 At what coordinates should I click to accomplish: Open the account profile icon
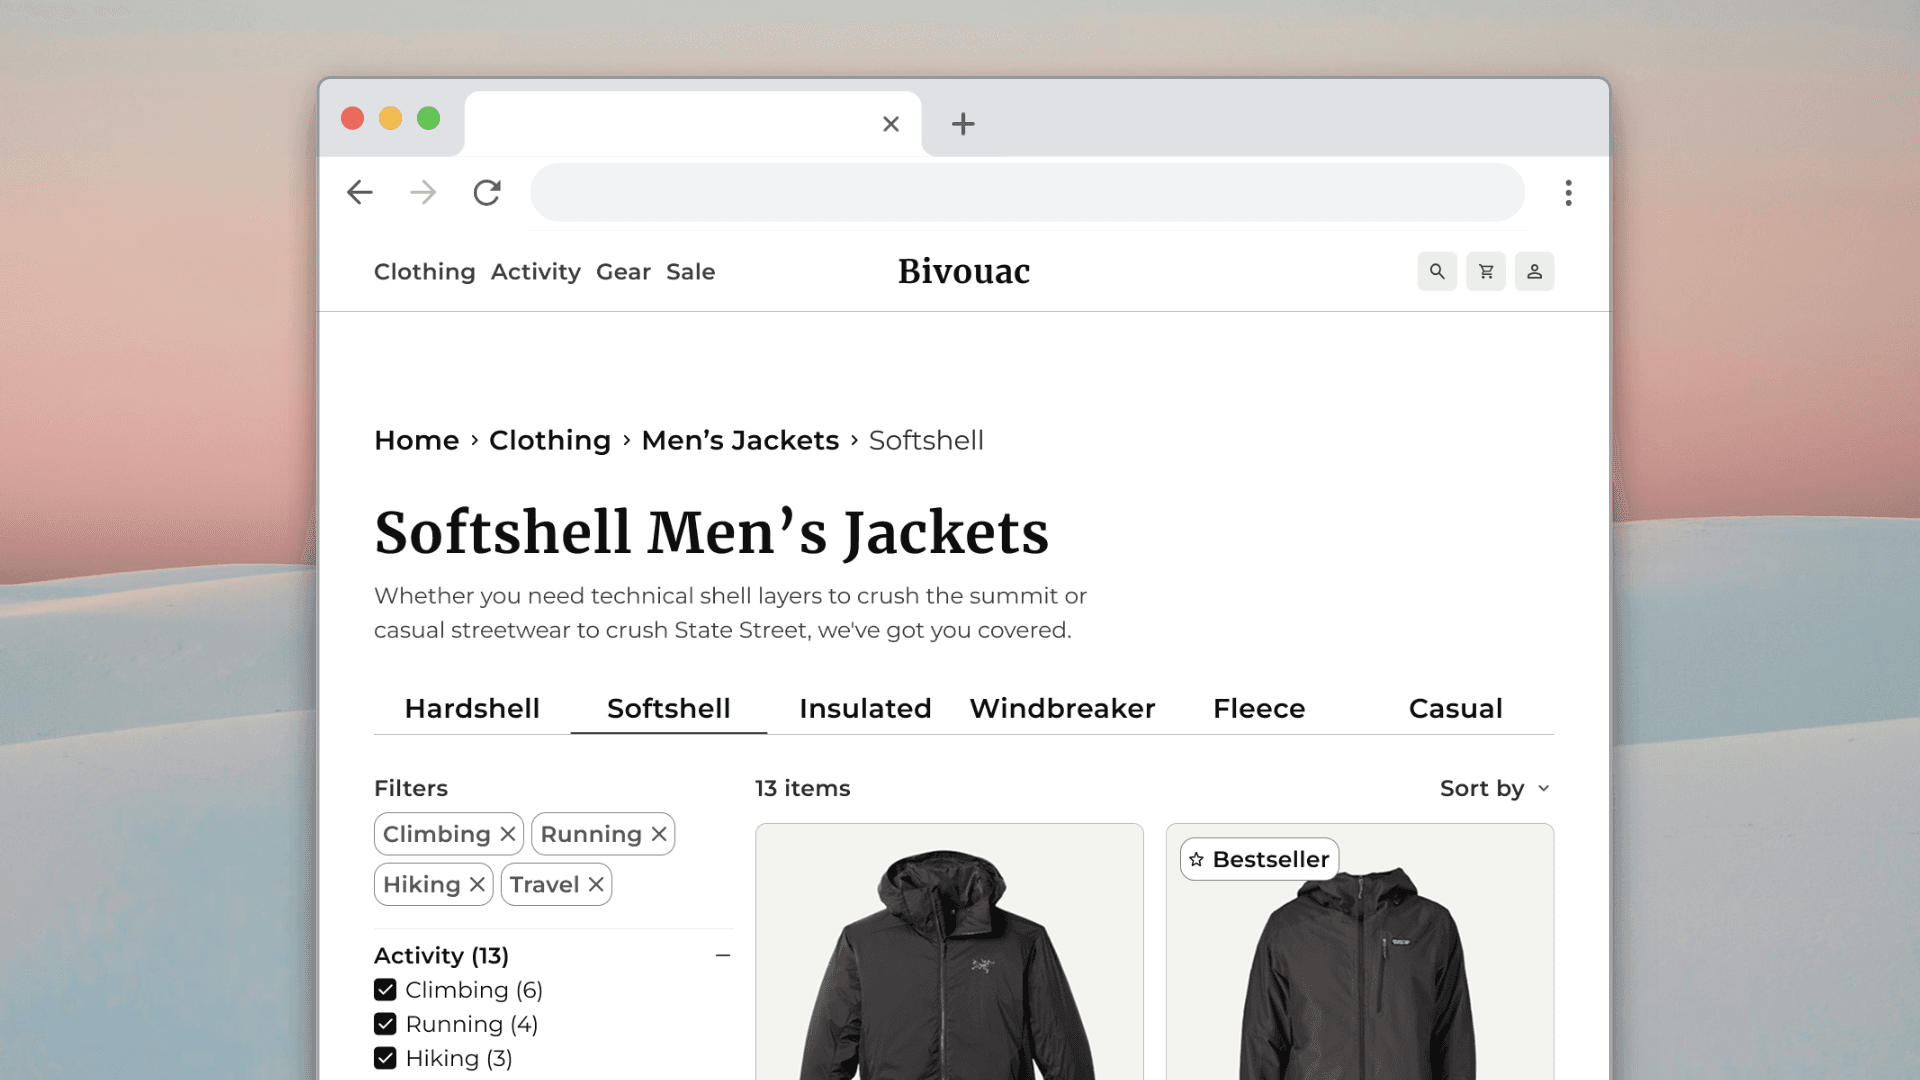tap(1535, 271)
